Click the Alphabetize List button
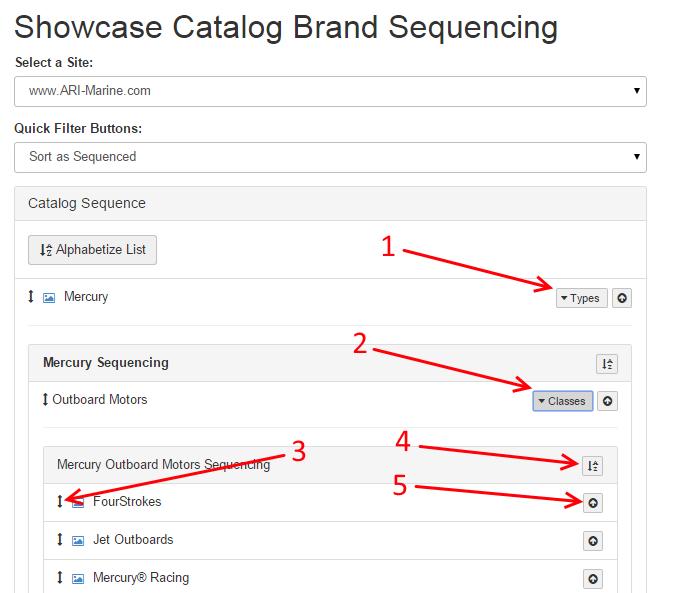The height and width of the screenshot is (593, 675). coord(92,250)
